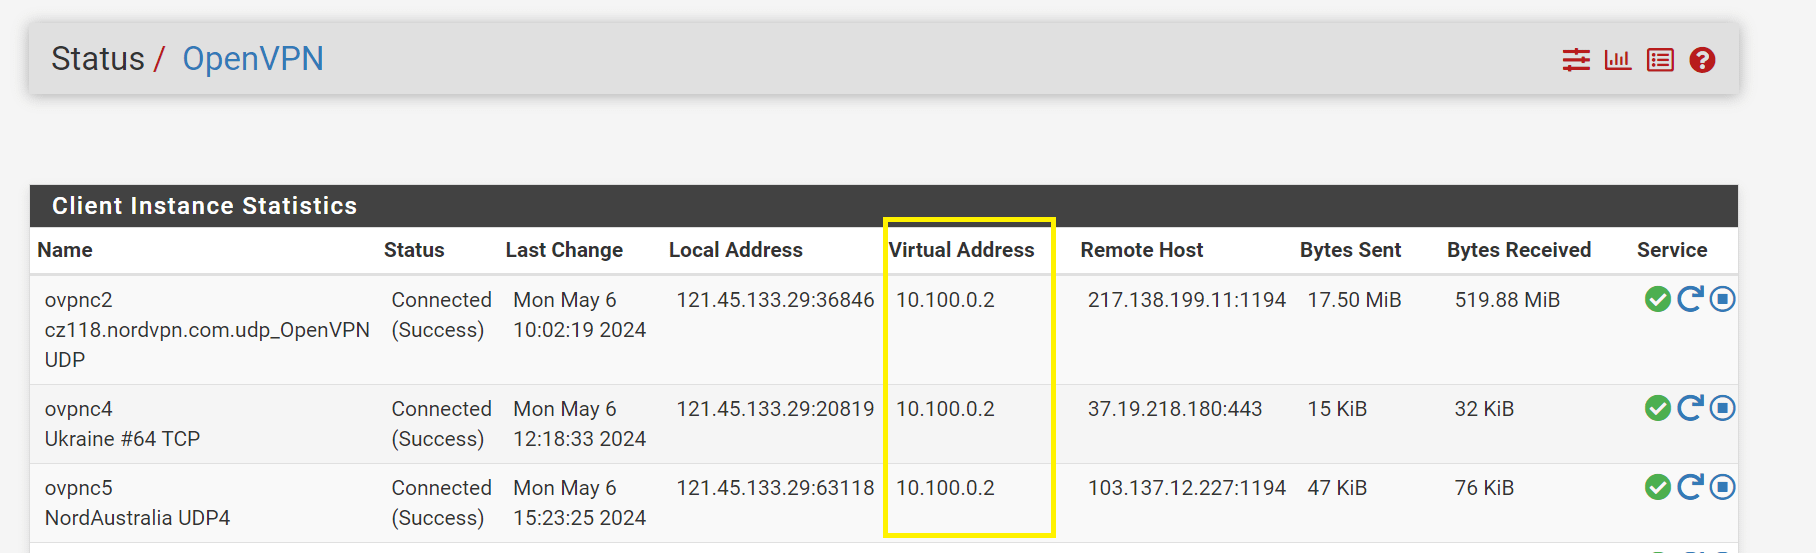Click the red help question mark icon
Image resolution: width=1816 pixels, height=553 pixels.
pyautogui.click(x=1702, y=60)
